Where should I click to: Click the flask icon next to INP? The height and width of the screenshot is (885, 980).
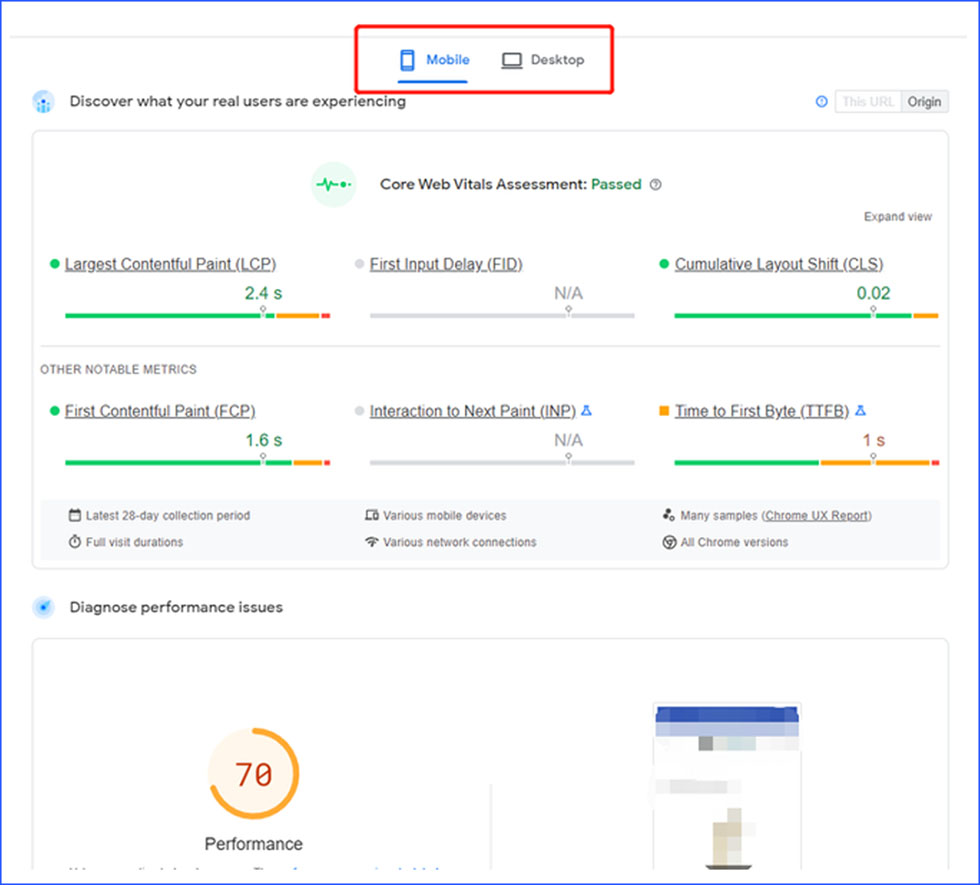(587, 411)
